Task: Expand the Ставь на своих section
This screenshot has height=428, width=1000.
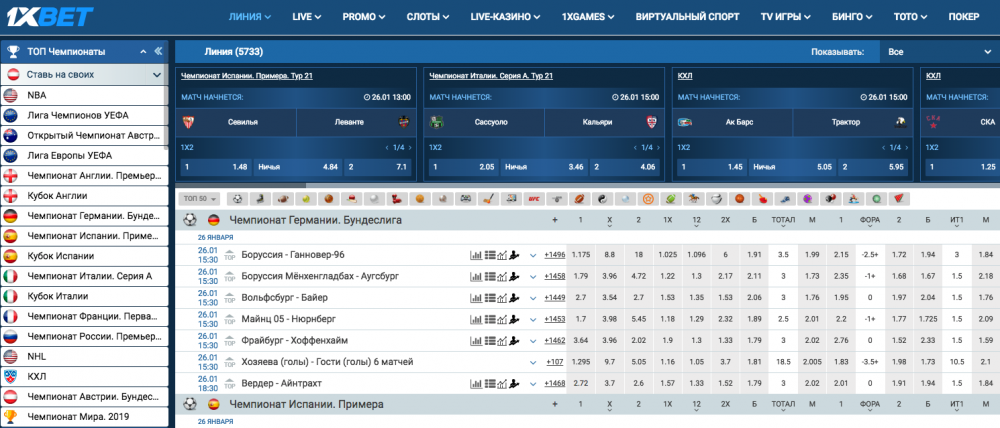Action: pos(84,74)
